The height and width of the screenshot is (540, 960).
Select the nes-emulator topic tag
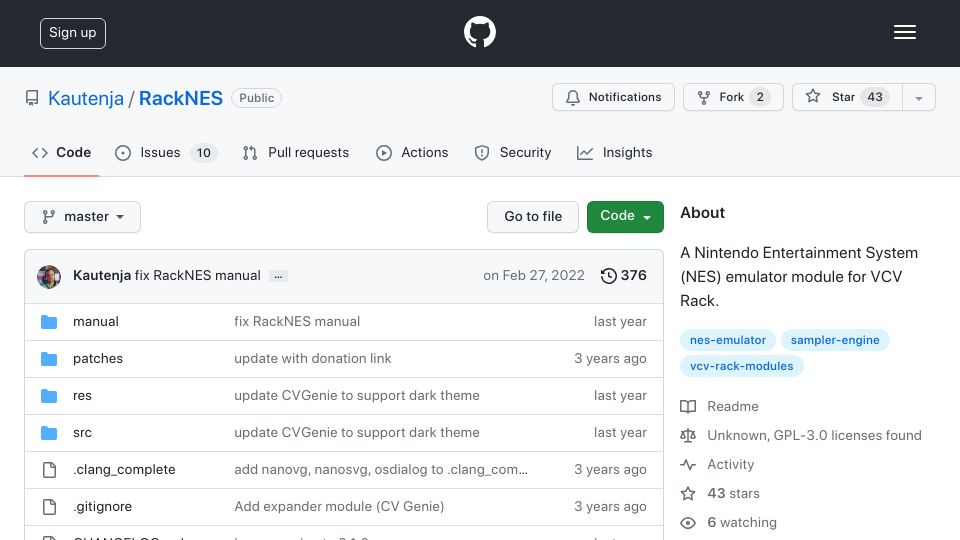tap(727, 340)
